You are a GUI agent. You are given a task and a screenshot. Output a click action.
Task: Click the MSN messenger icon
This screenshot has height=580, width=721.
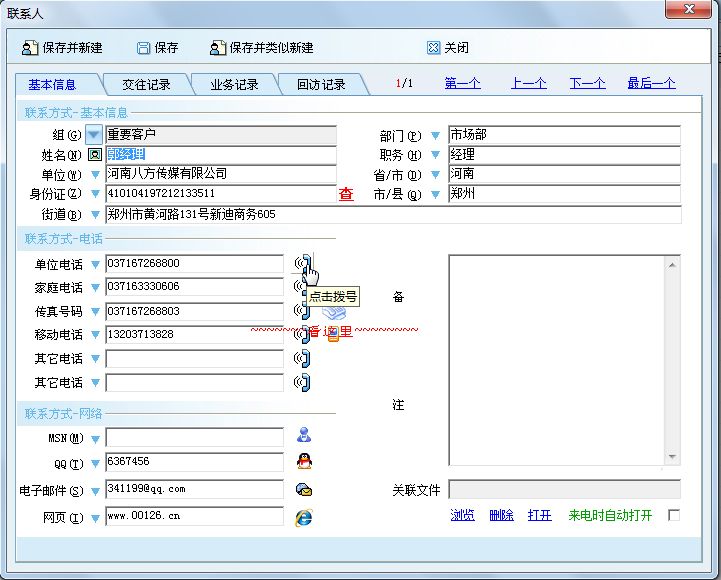[x=303, y=435]
